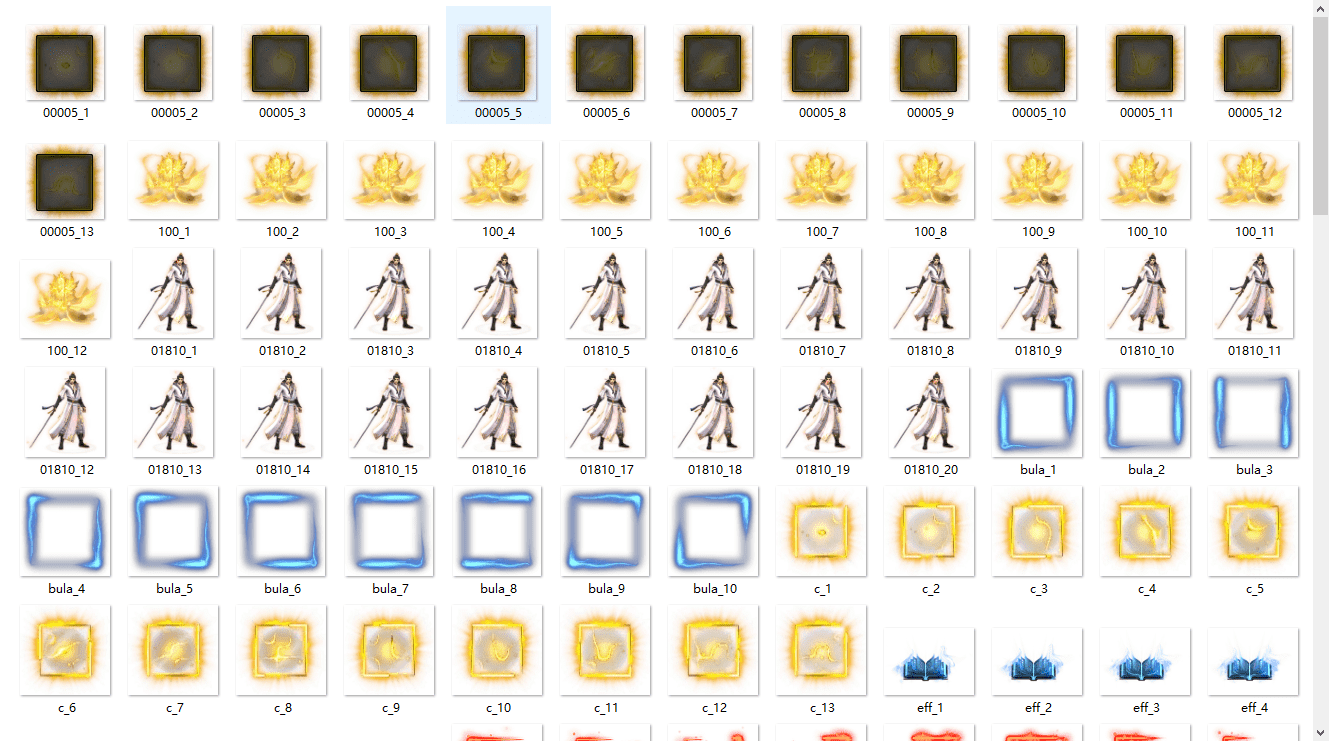Select character frame 01810_16
Image resolution: width=1329 pixels, height=741 pixels.
497,412
